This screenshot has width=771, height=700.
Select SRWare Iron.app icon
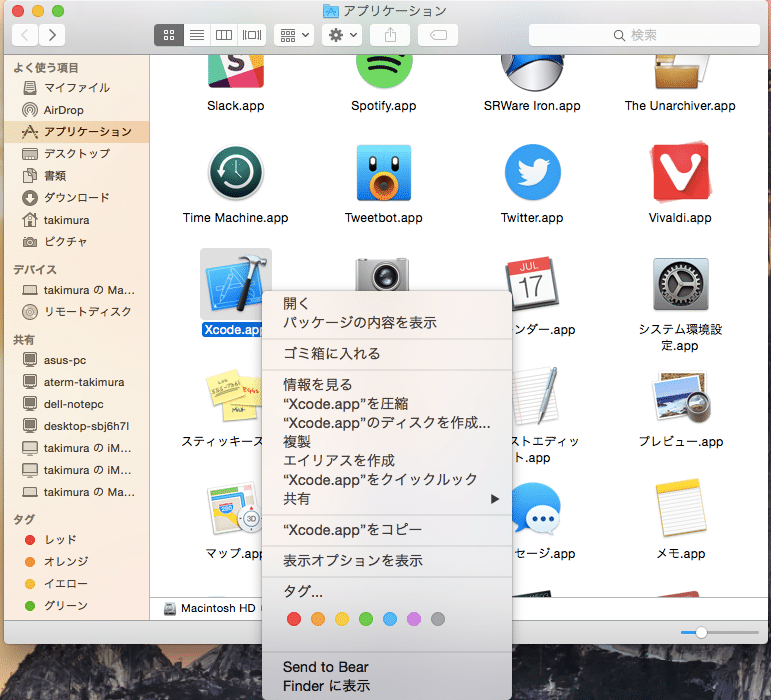532,73
